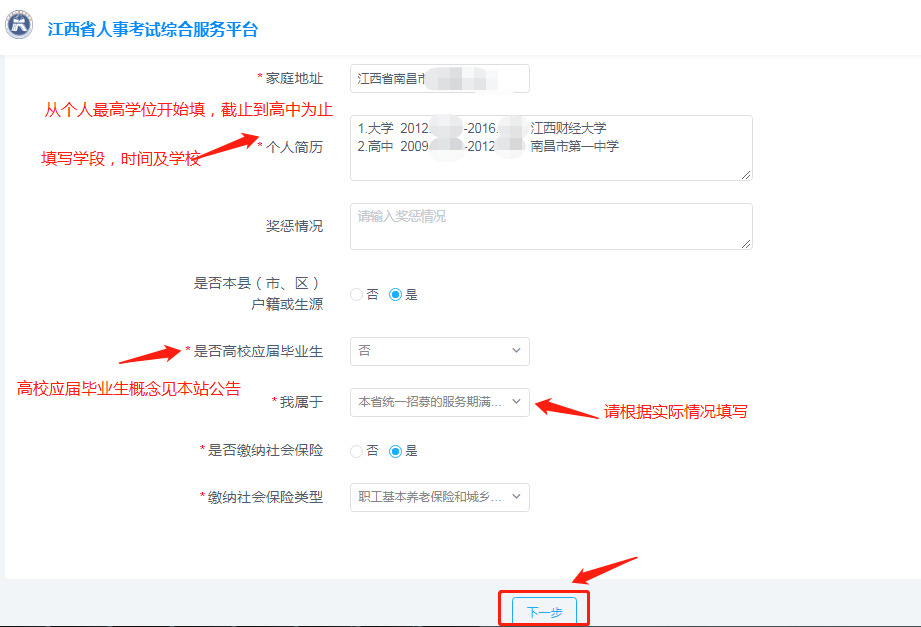Click the Jiangxi personnel exam platform logo
The height and width of the screenshot is (627, 921).
[19, 25]
